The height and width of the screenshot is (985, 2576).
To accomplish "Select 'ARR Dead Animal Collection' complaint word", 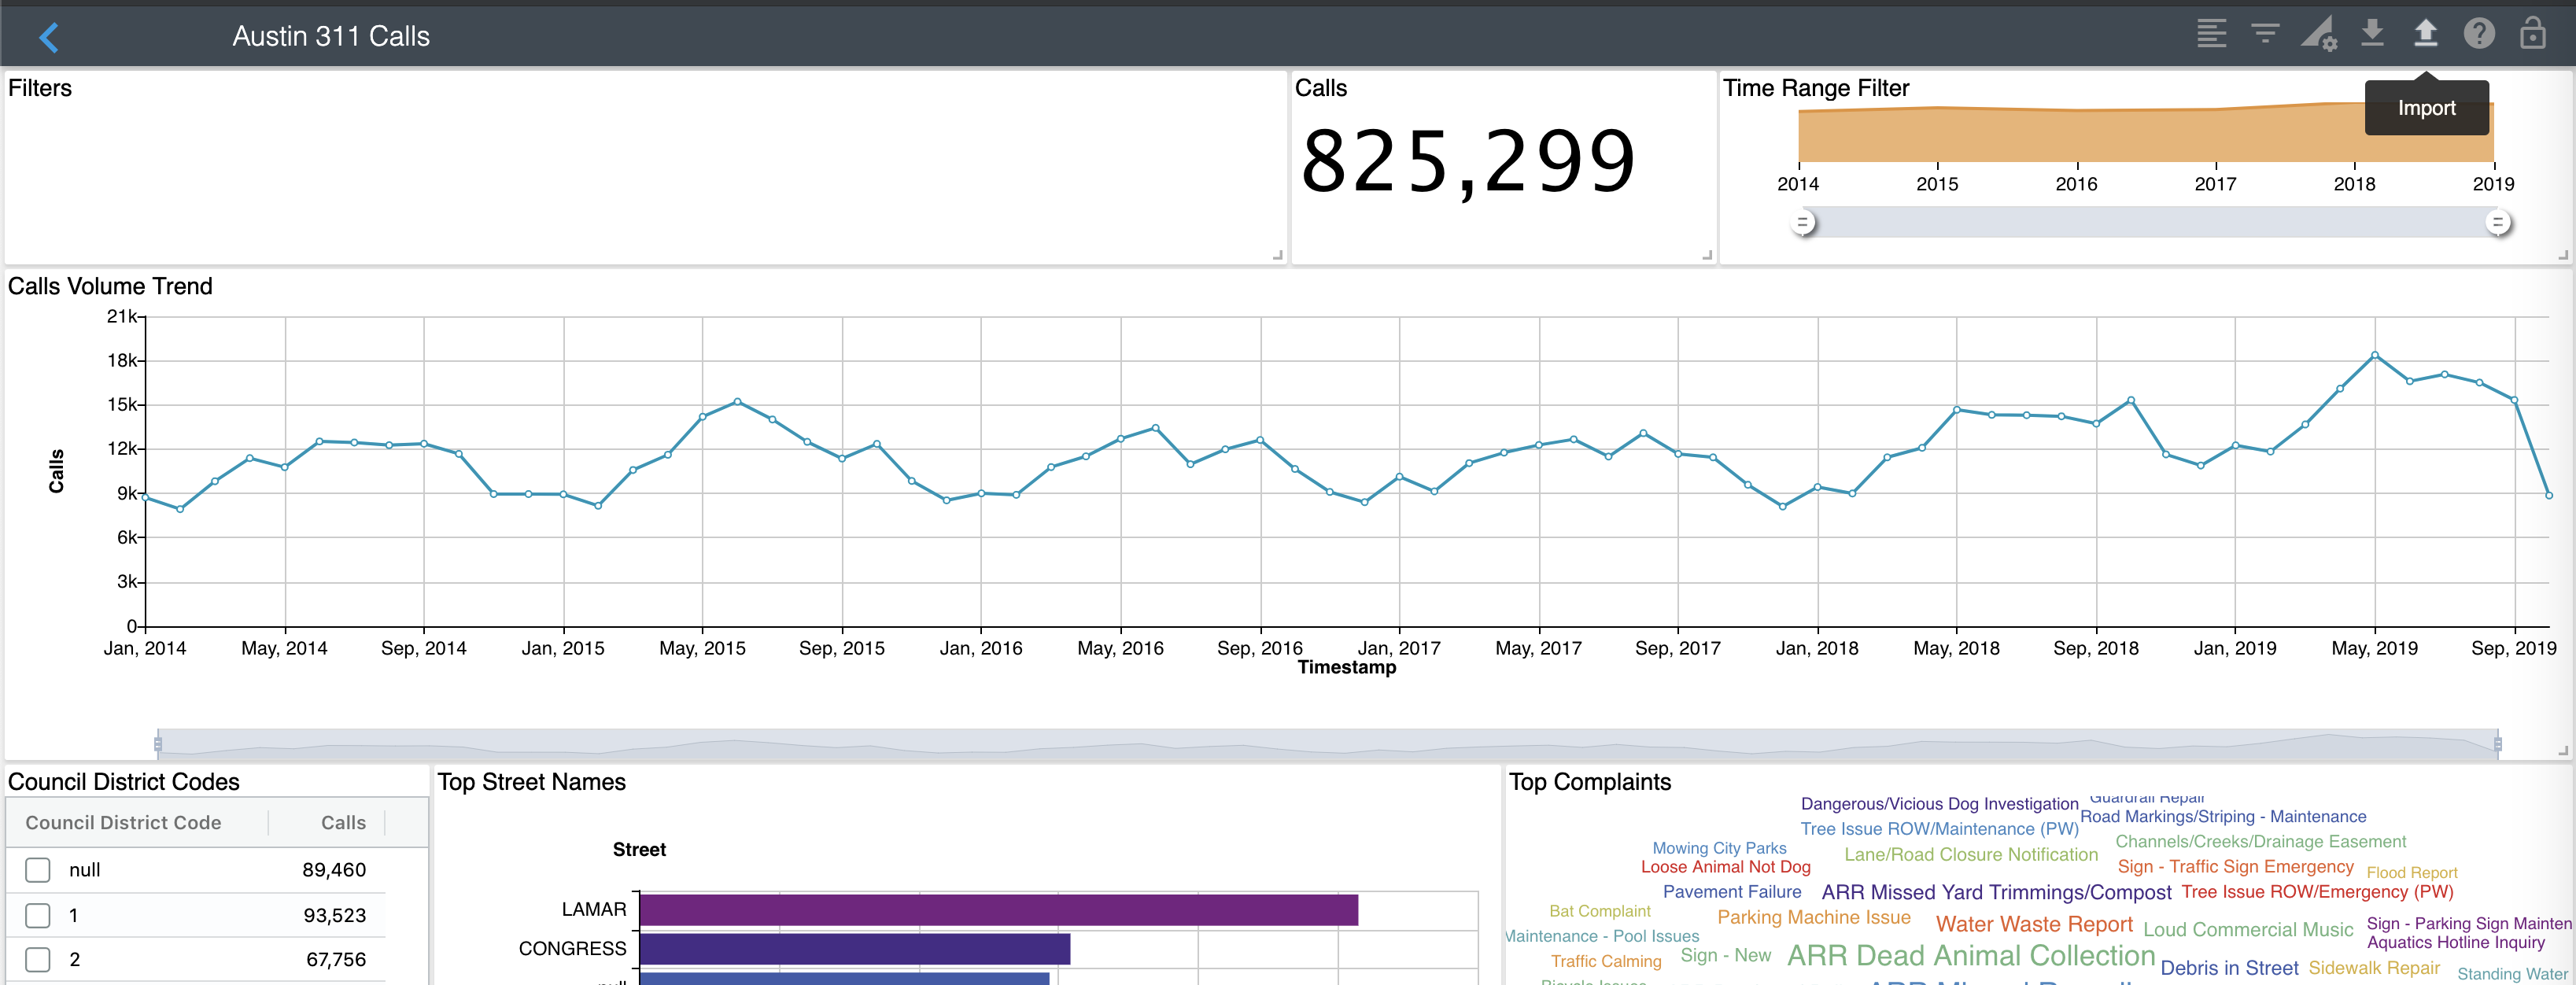I will point(1971,956).
